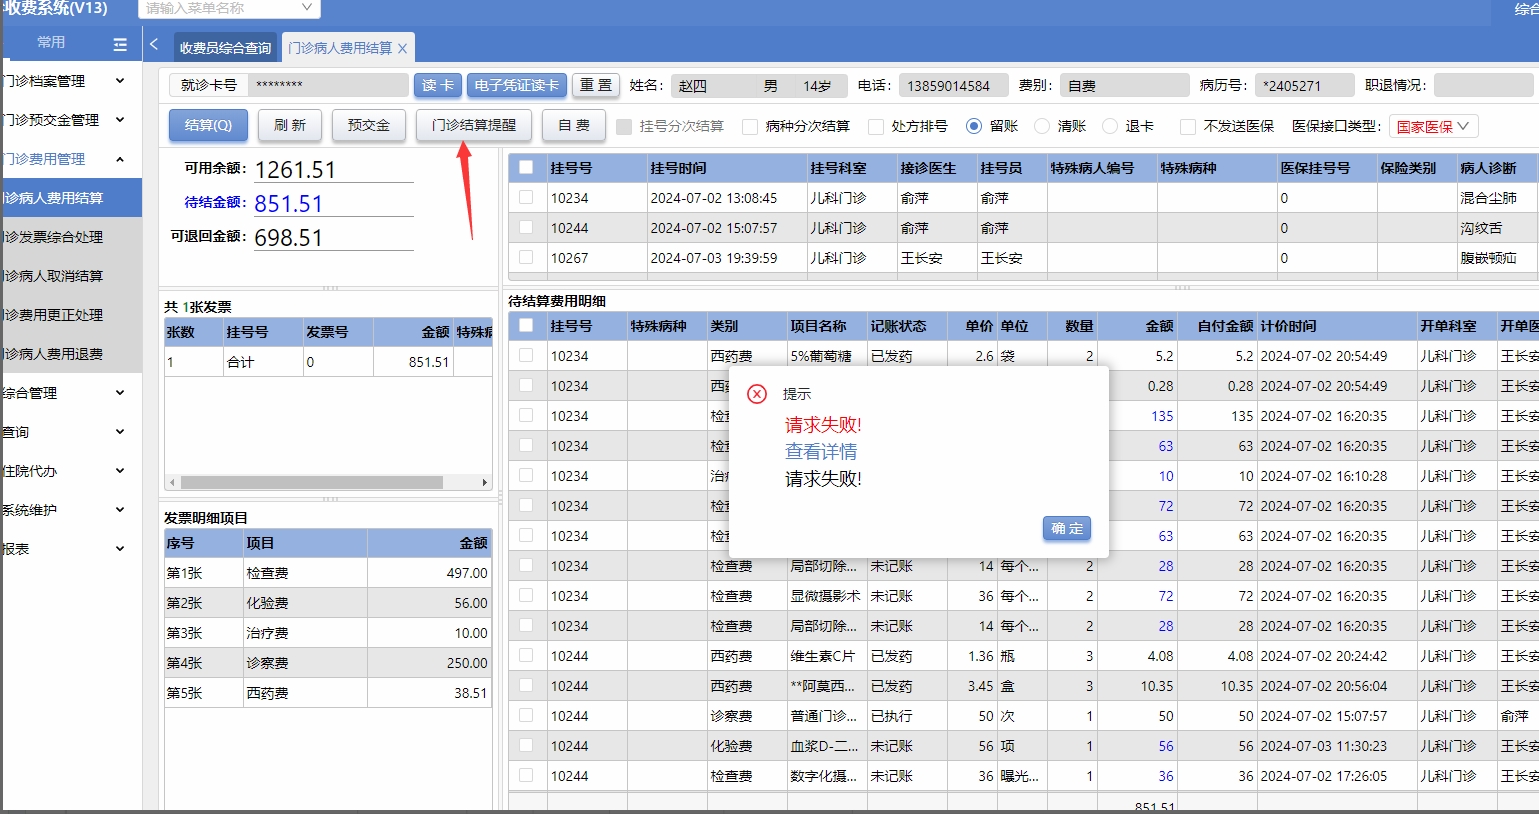Open 门诊病人取消结算 in sidebar

[x=54, y=276]
